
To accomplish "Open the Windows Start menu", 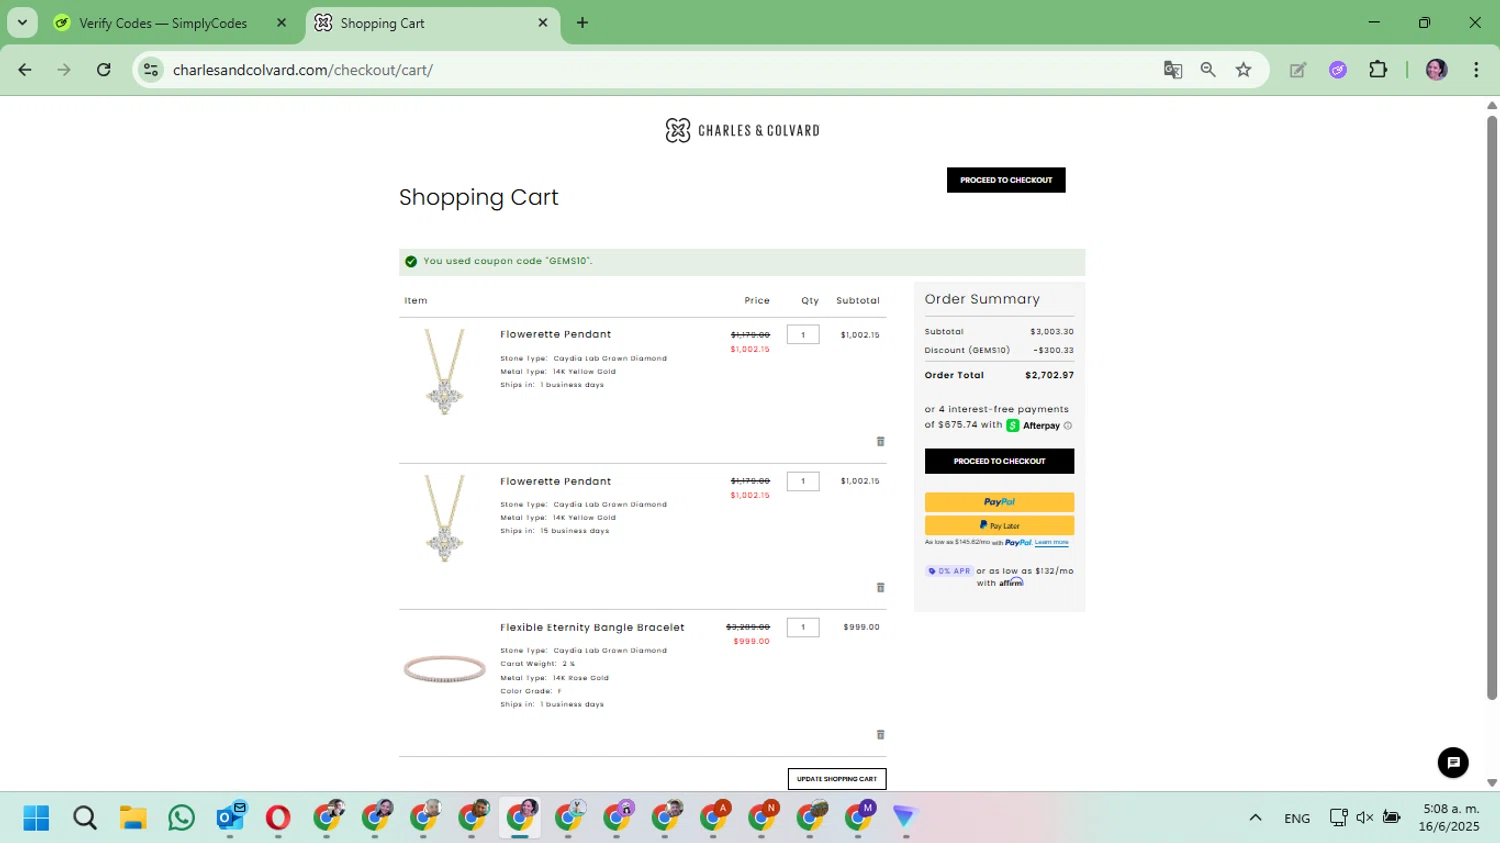I will (36, 818).
